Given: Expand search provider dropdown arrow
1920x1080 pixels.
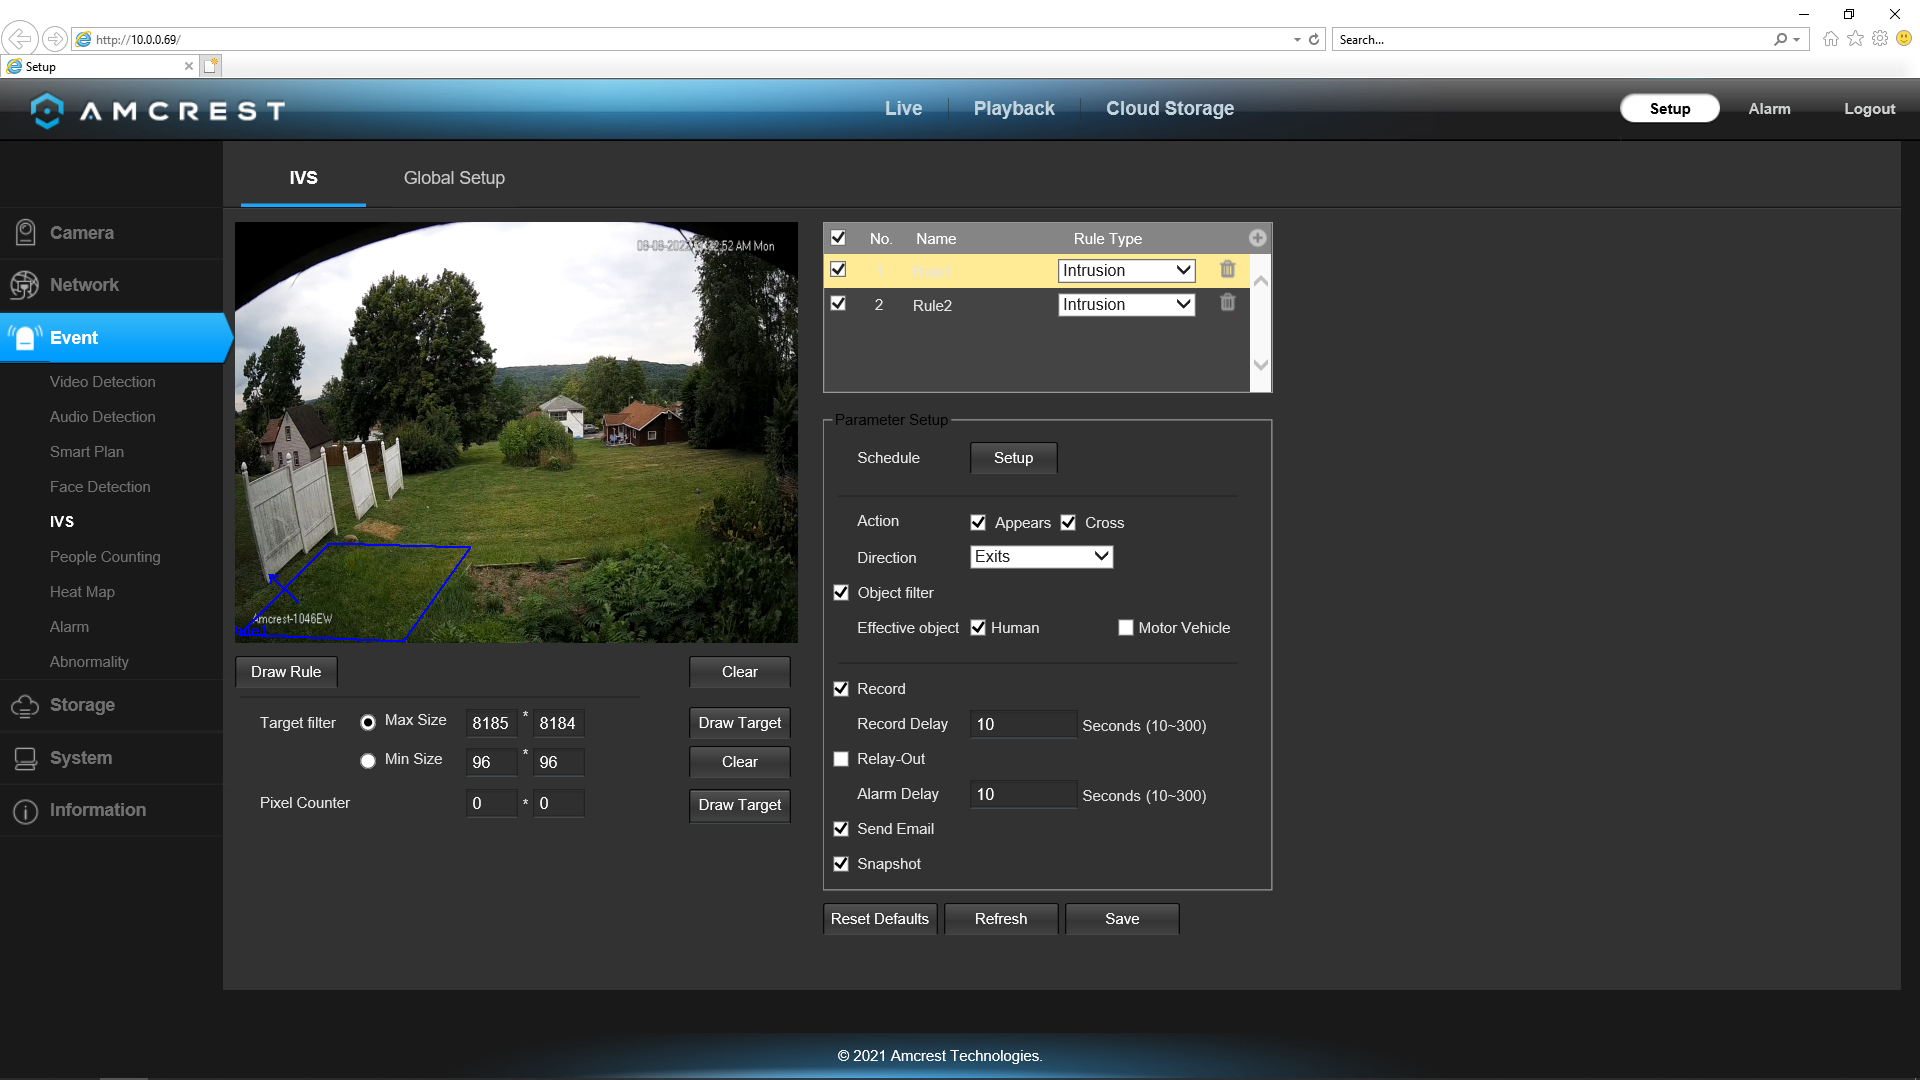Looking at the screenshot, I should click(1797, 40).
